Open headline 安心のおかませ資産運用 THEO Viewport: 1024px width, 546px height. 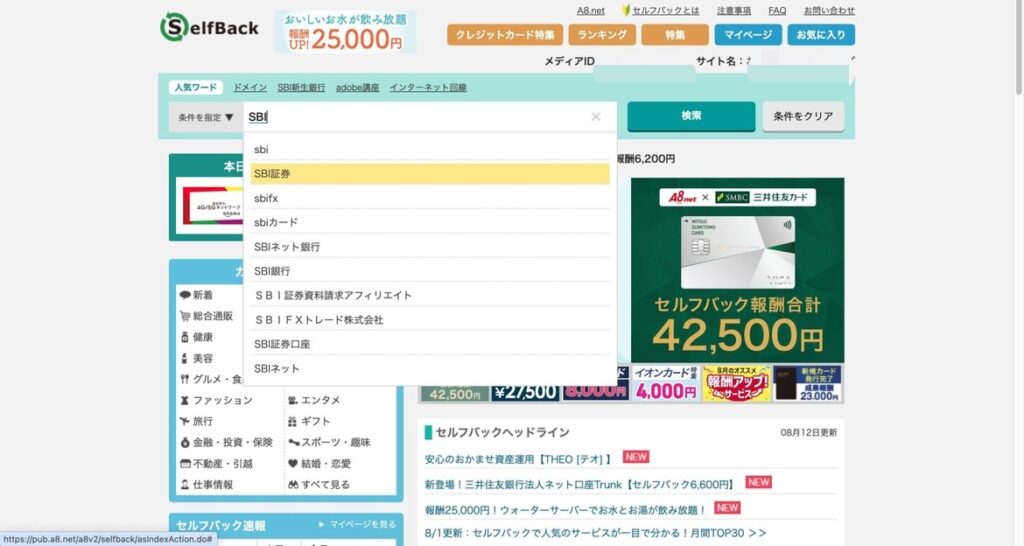tap(518, 459)
